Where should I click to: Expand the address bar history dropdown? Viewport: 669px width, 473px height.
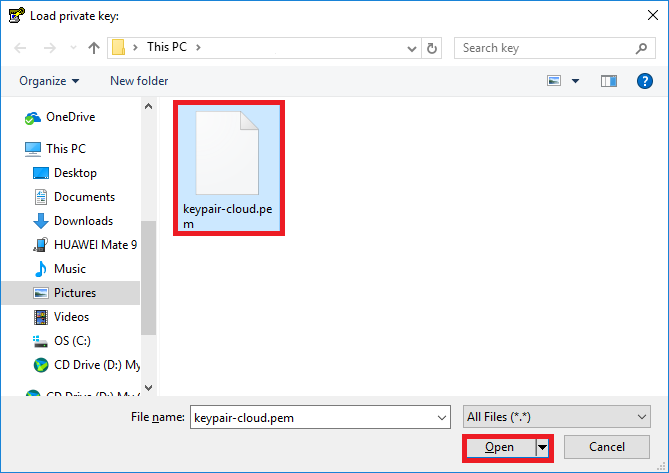(x=412, y=49)
